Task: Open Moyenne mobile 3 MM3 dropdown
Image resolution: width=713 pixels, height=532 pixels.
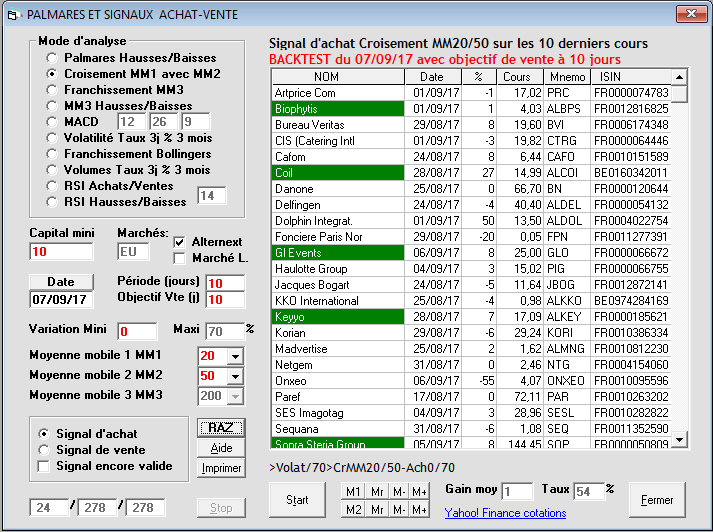Action: pyautogui.click(x=235, y=396)
